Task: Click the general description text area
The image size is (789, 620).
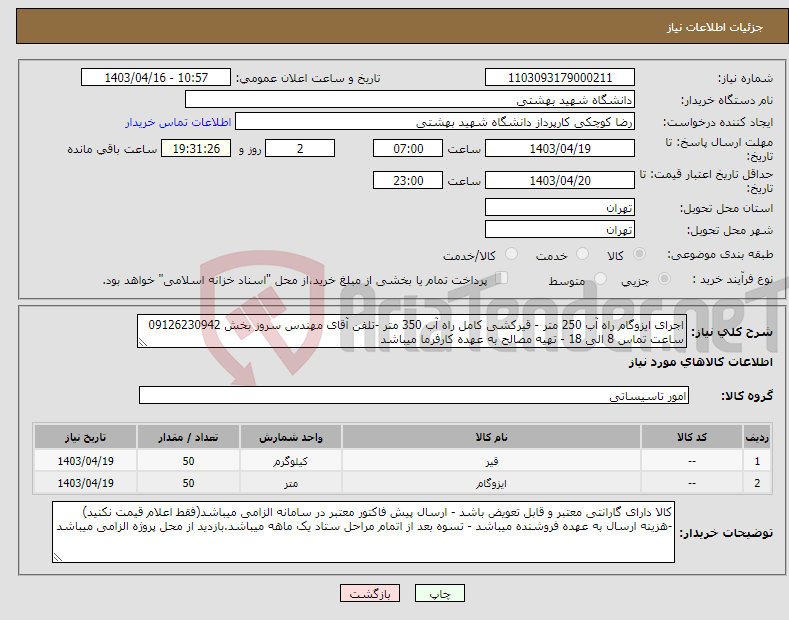Action: pos(412,331)
